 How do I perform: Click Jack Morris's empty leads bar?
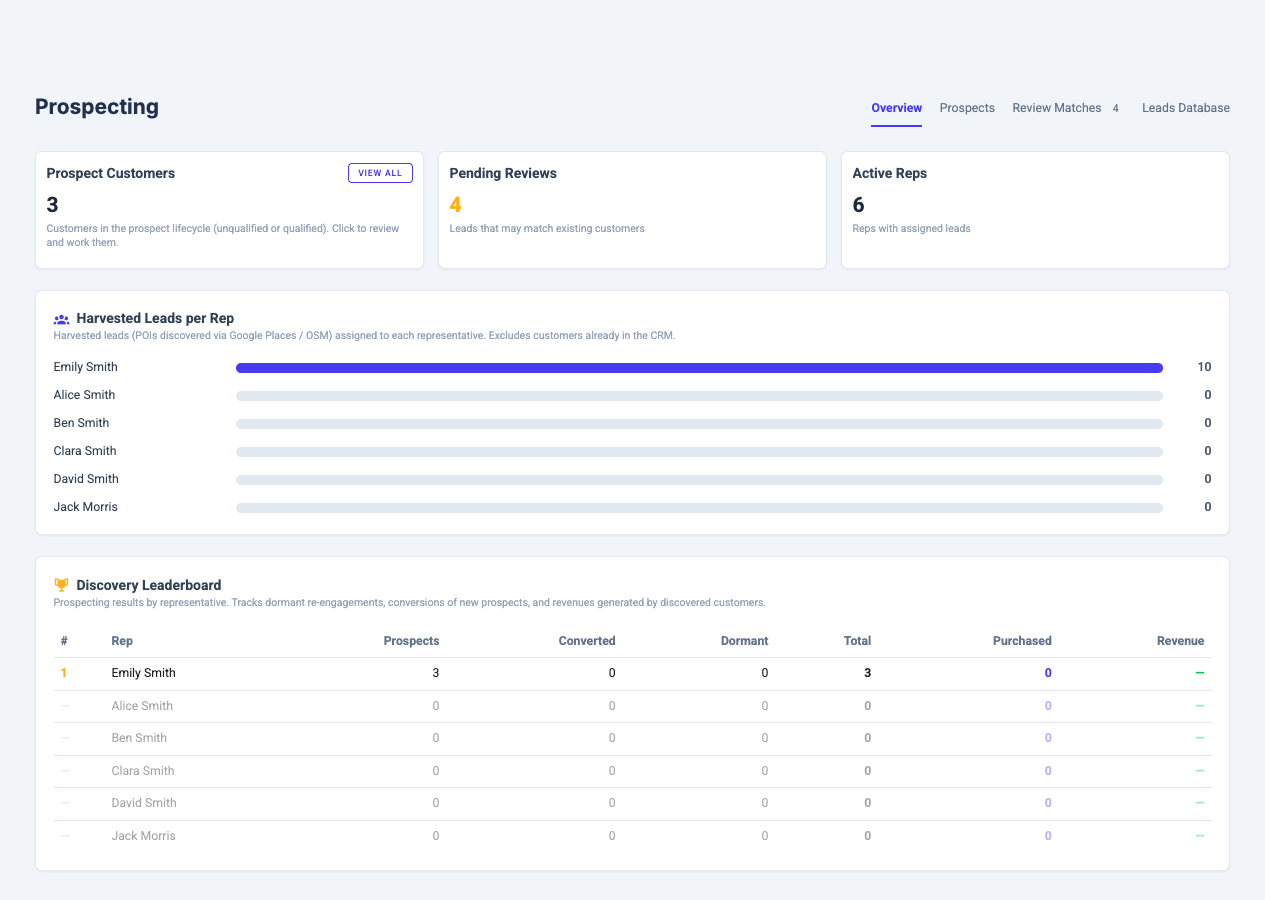point(699,508)
